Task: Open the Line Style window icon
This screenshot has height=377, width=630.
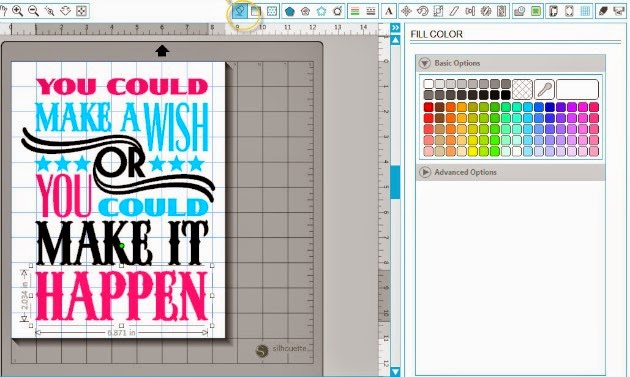Action: (371, 11)
